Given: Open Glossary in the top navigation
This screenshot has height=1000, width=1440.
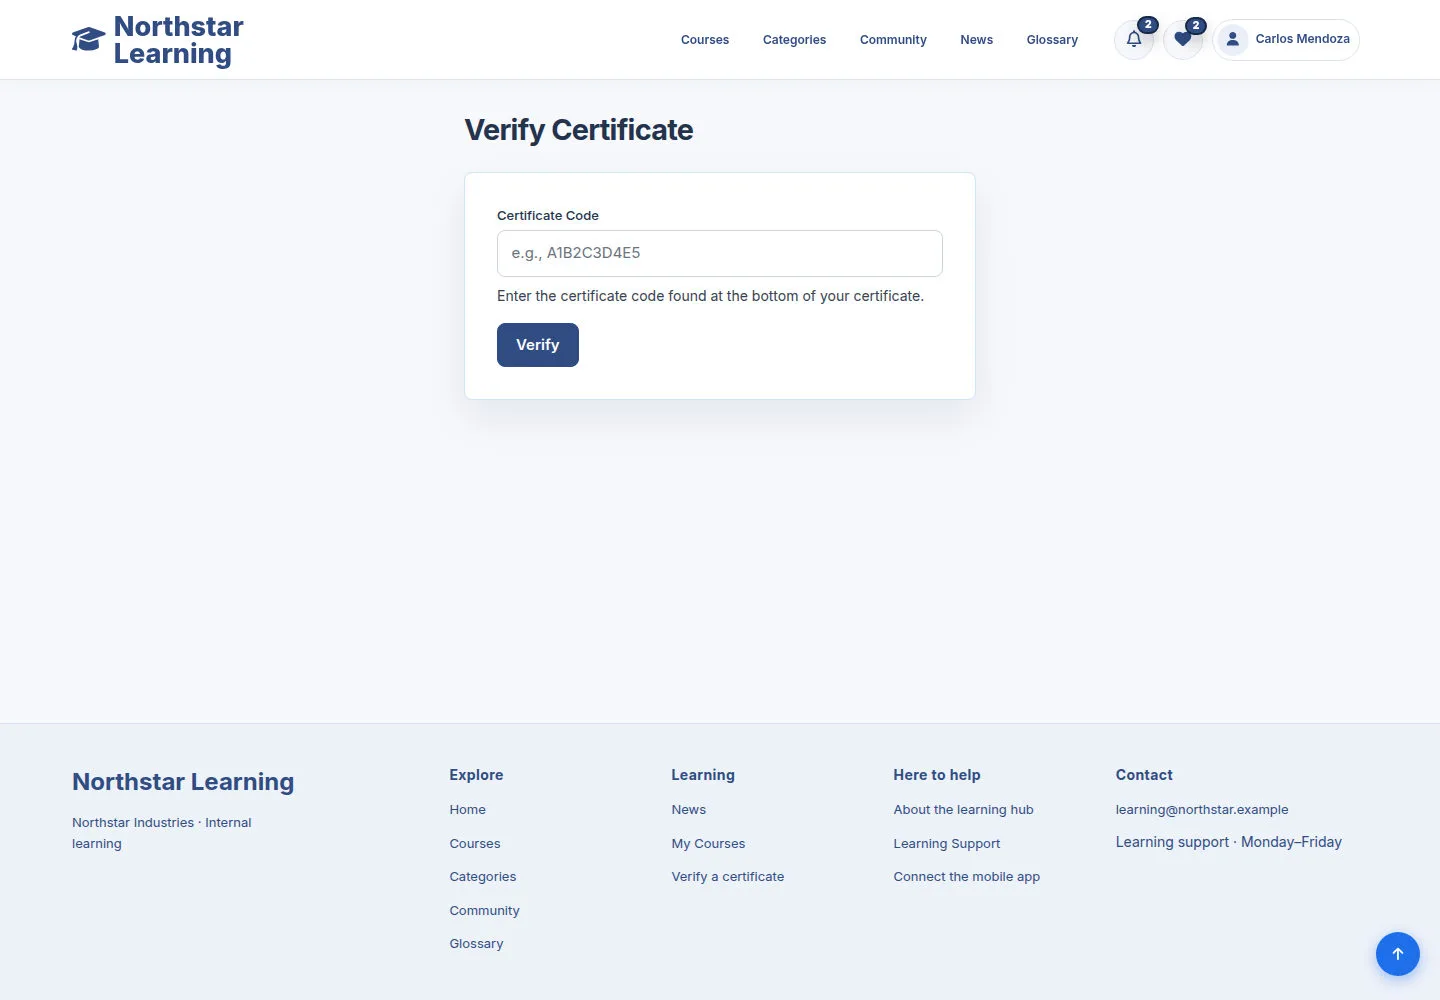Looking at the screenshot, I should coord(1052,40).
